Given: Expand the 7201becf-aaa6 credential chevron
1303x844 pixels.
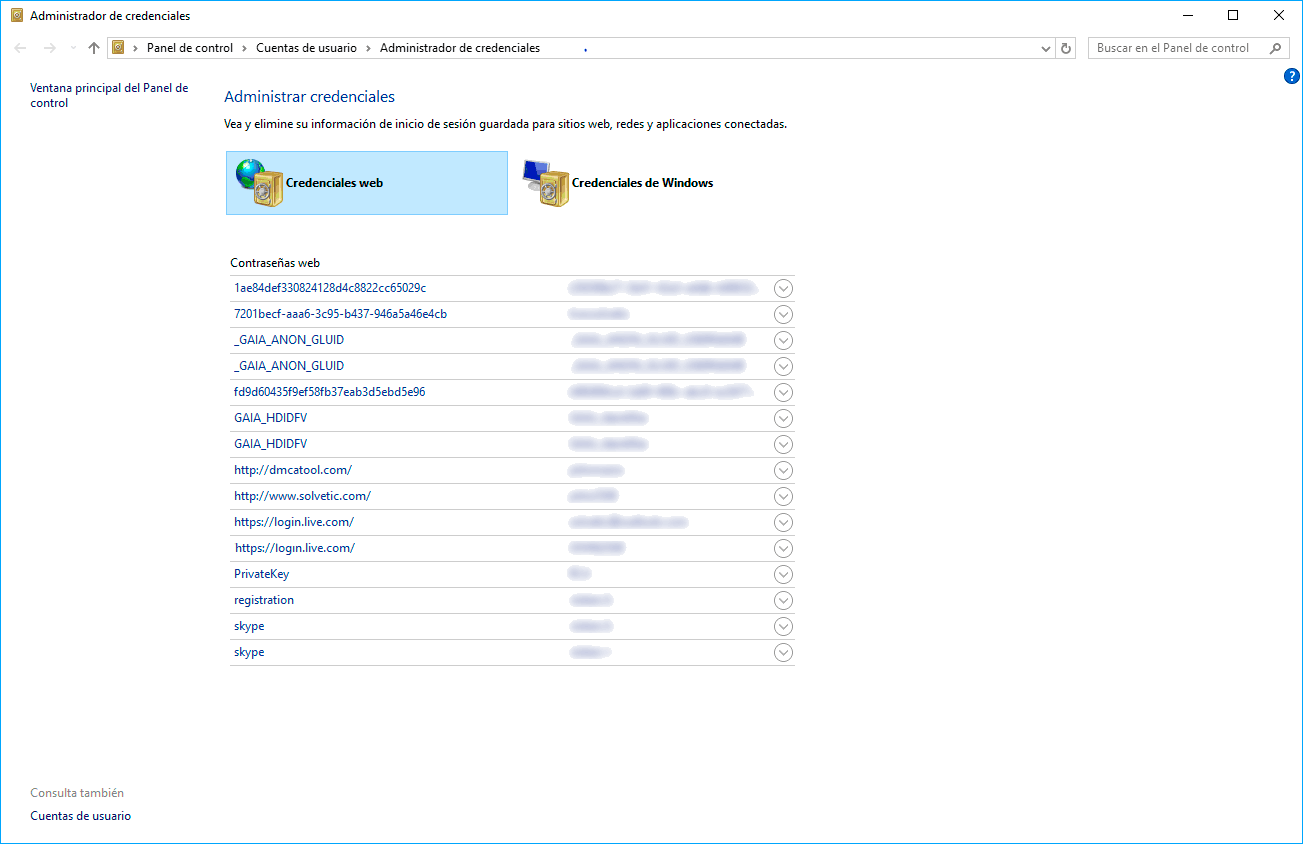Looking at the screenshot, I should pos(784,314).
